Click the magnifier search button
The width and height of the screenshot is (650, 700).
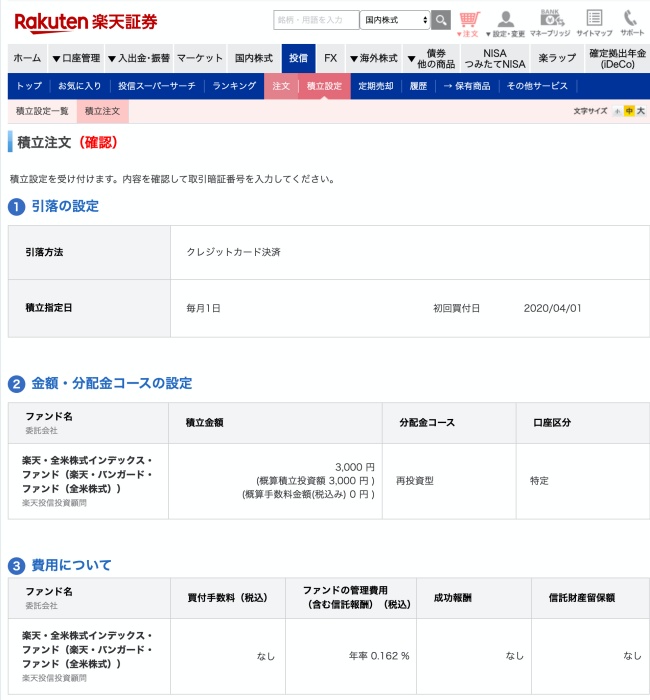click(x=441, y=20)
